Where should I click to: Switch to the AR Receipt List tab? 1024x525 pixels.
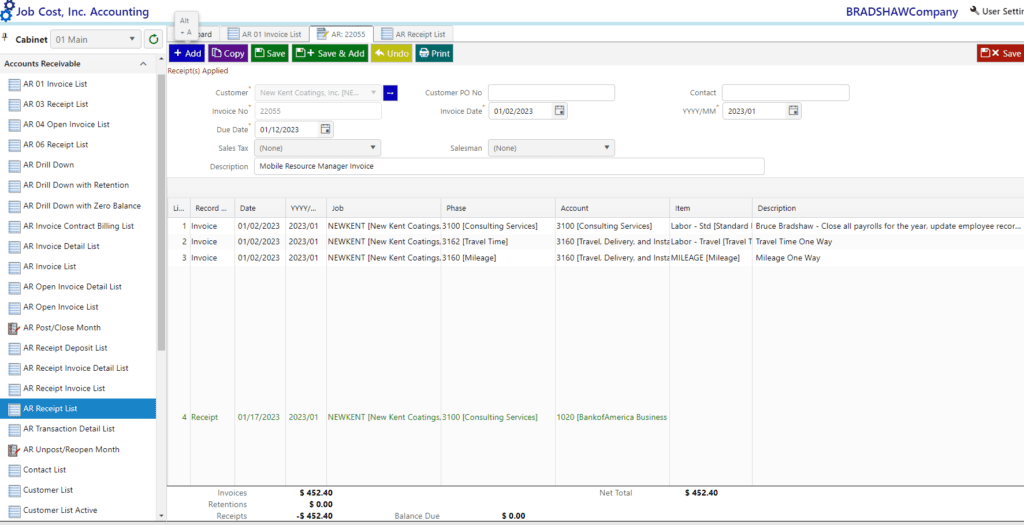[x=414, y=34]
